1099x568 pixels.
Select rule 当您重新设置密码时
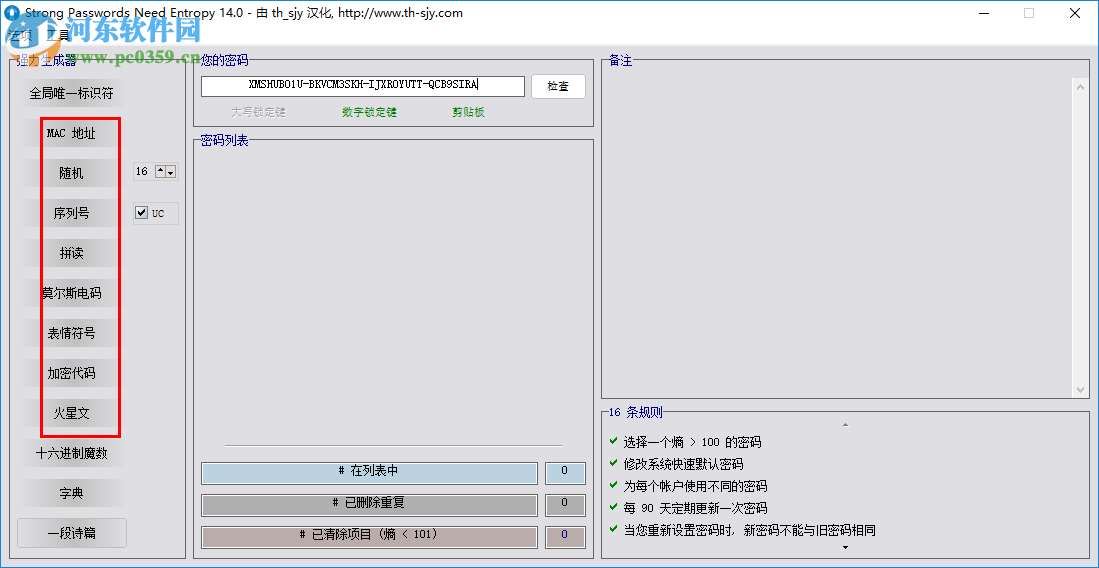(750, 530)
